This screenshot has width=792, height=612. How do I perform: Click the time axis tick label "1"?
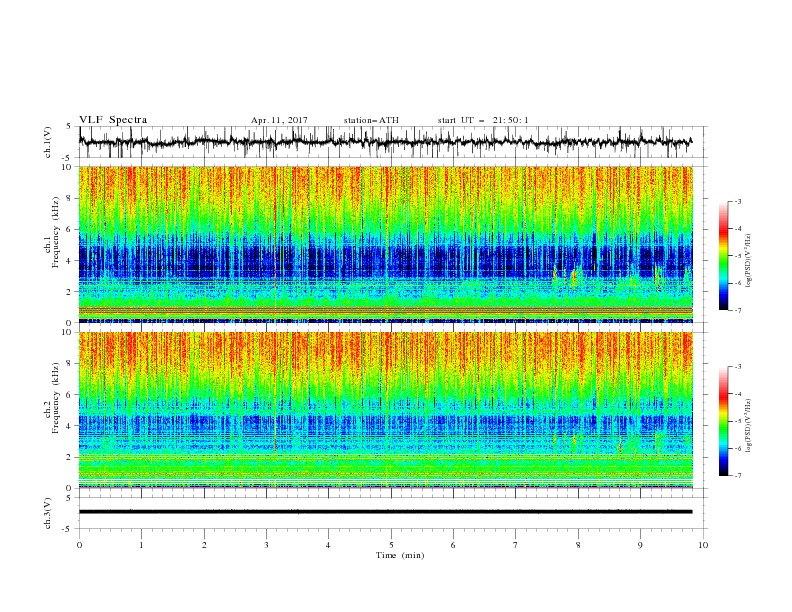coord(142,545)
